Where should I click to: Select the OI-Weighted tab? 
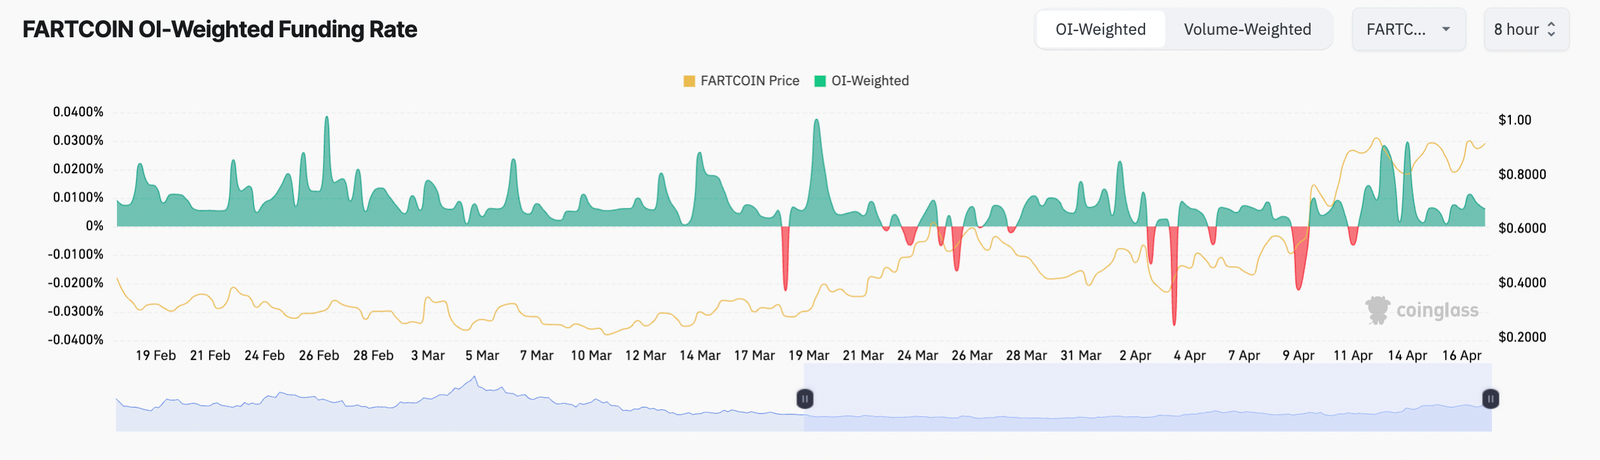[x=1101, y=29]
